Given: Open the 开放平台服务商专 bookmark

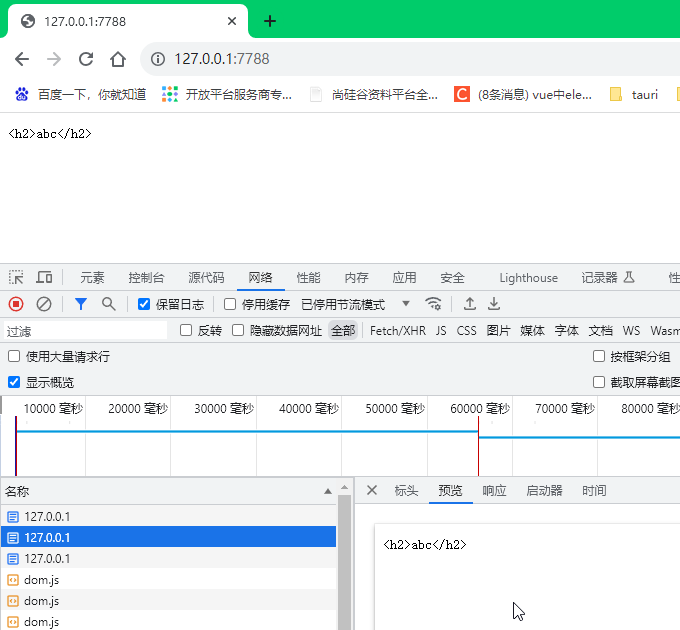Looking at the screenshot, I should (x=227, y=95).
